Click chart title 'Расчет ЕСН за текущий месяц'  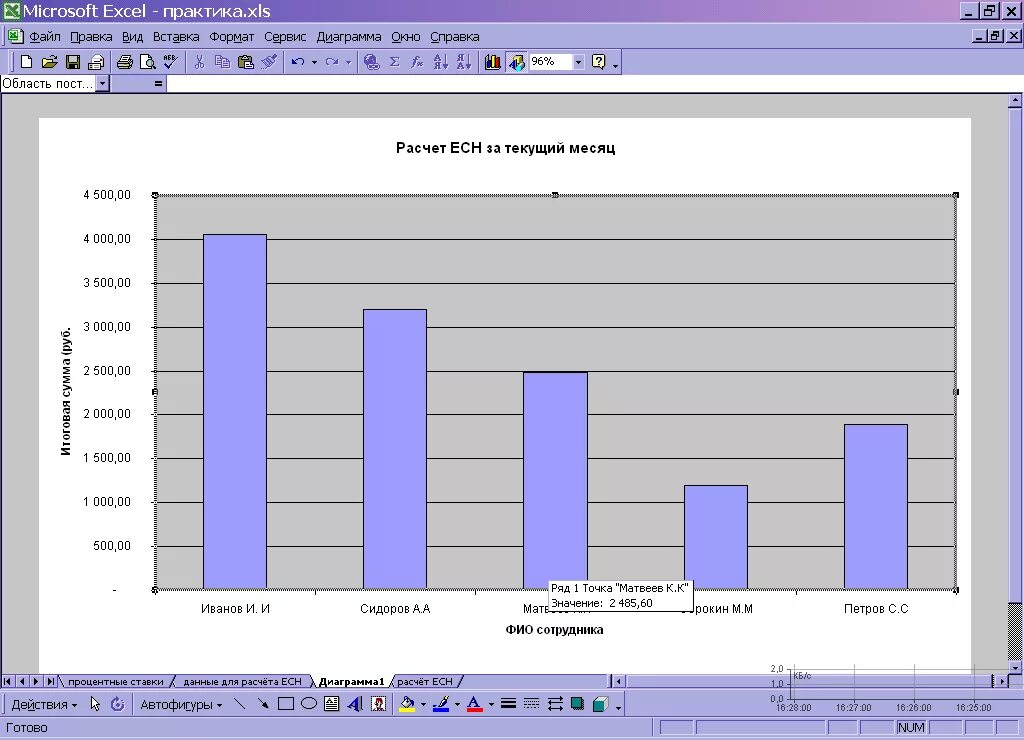505,148
